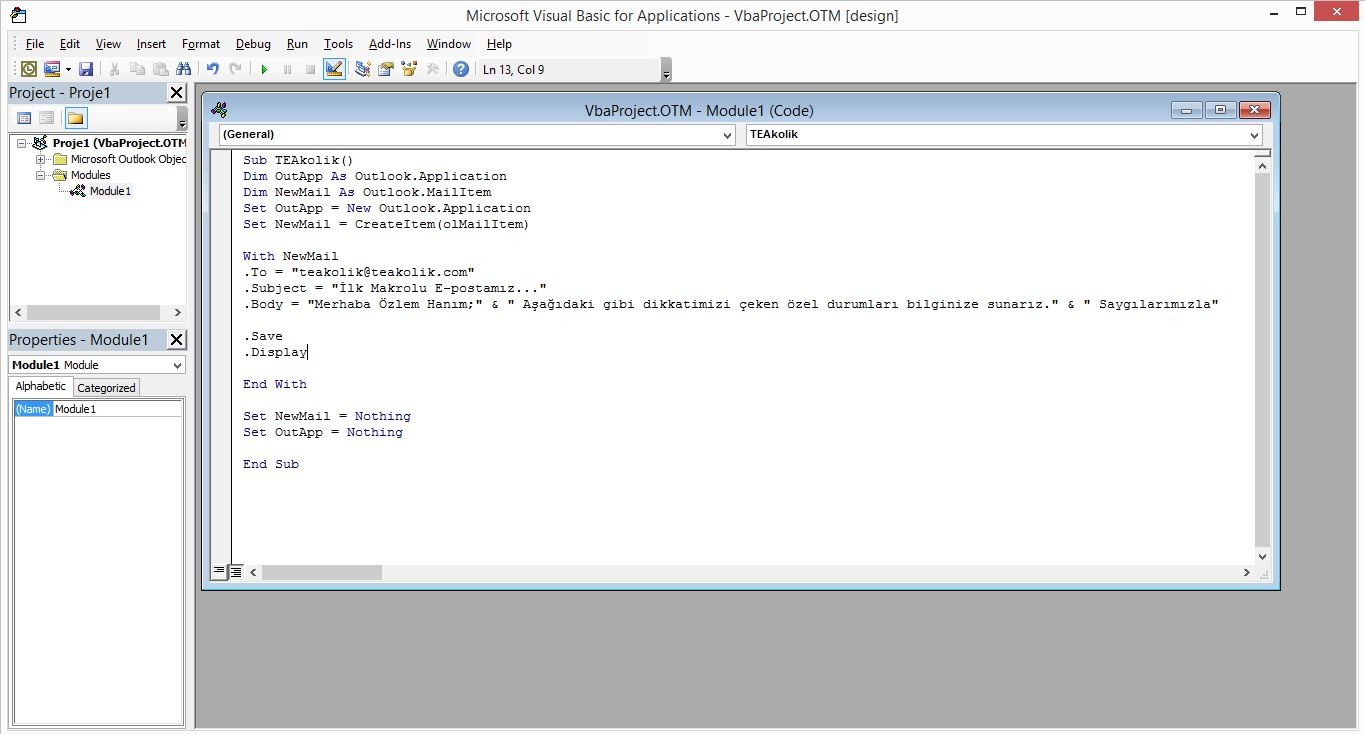
Task: Open the Debug menu
Action: 253,44
